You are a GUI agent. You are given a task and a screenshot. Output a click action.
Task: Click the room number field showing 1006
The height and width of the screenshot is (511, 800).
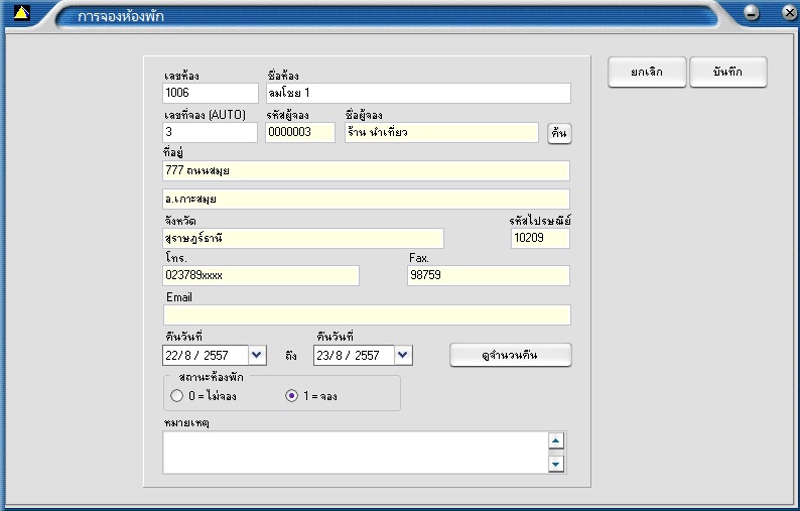[x=210, y=93]
